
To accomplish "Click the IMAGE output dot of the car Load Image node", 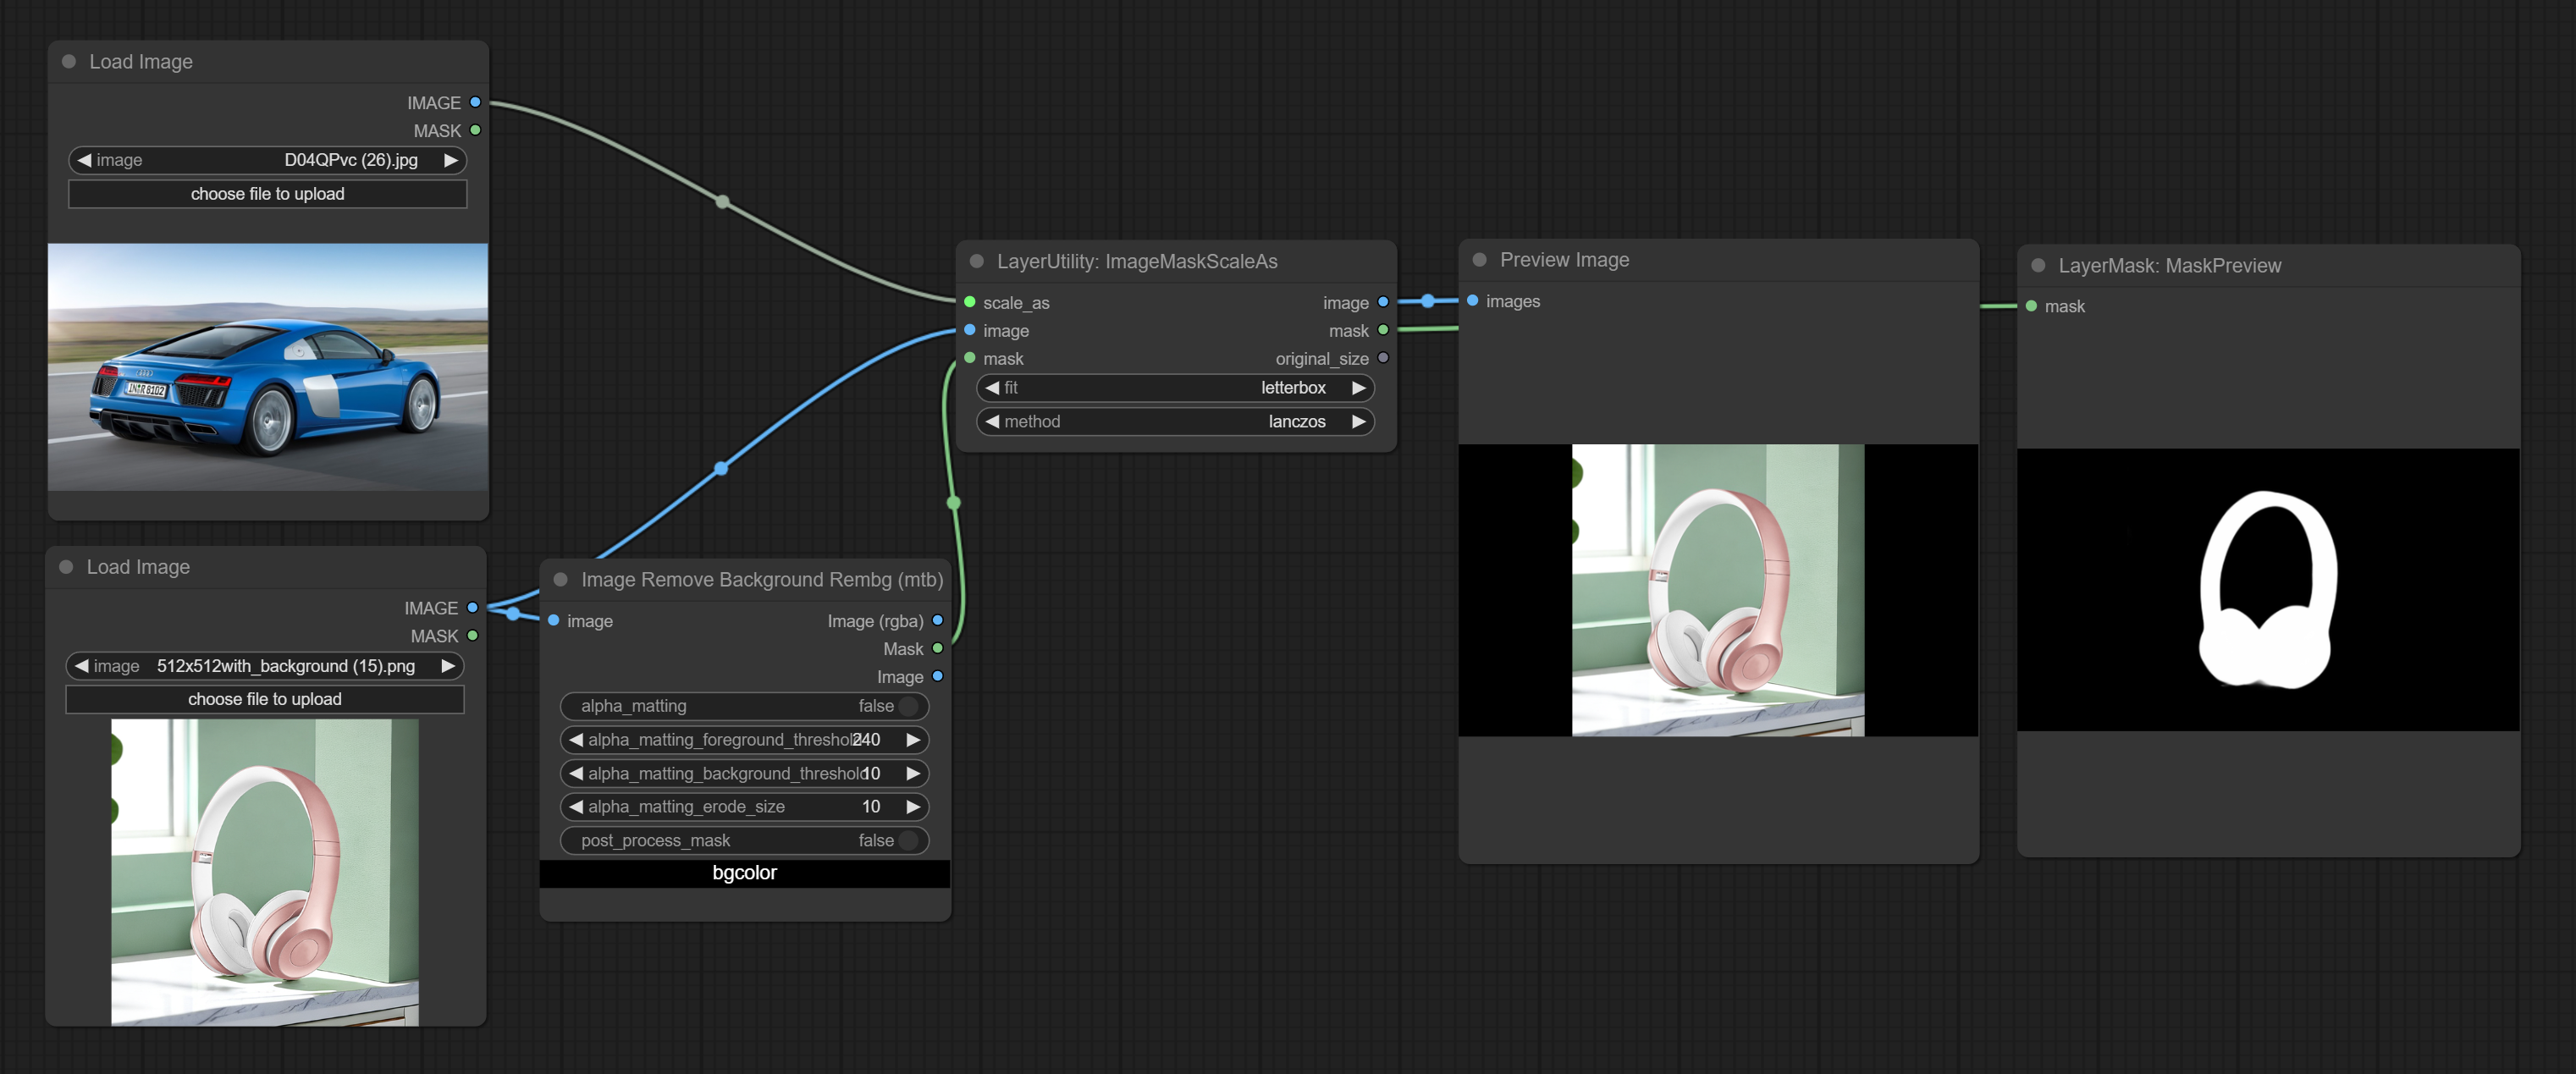I will tap(475, 102).
